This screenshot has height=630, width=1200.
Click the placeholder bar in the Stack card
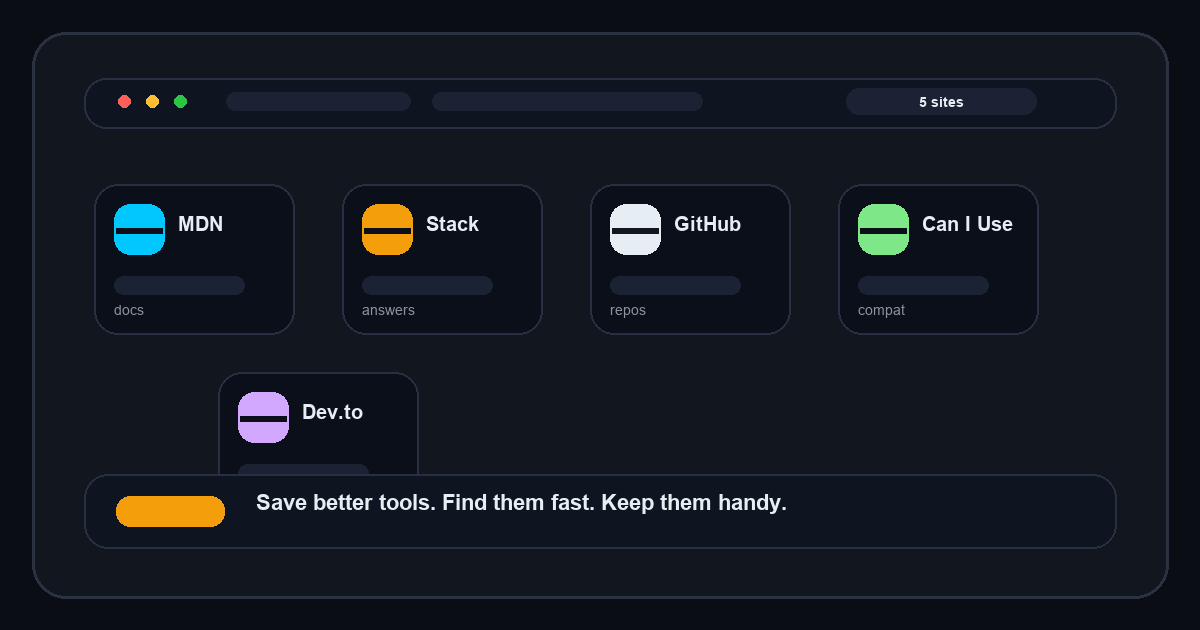[x=427, y=285]
